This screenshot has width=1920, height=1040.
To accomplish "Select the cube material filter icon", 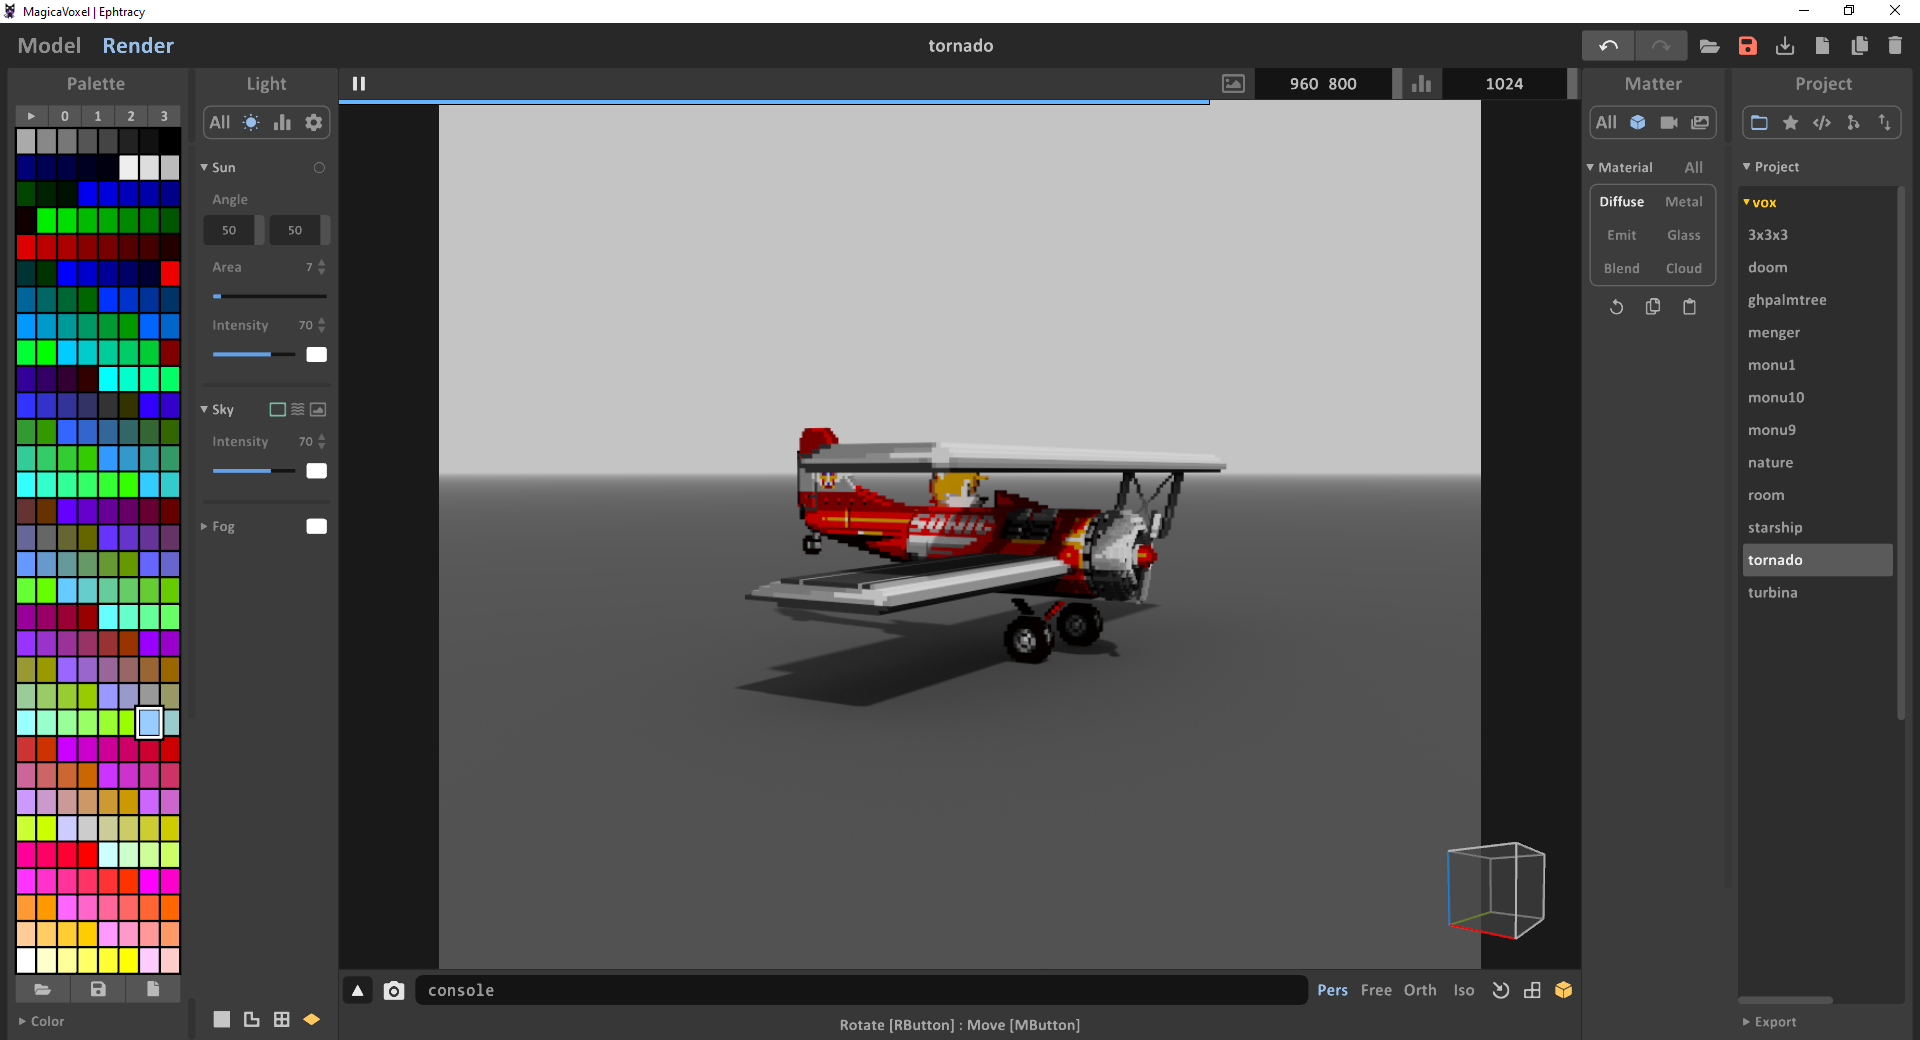I will (x=1638, y=122).
